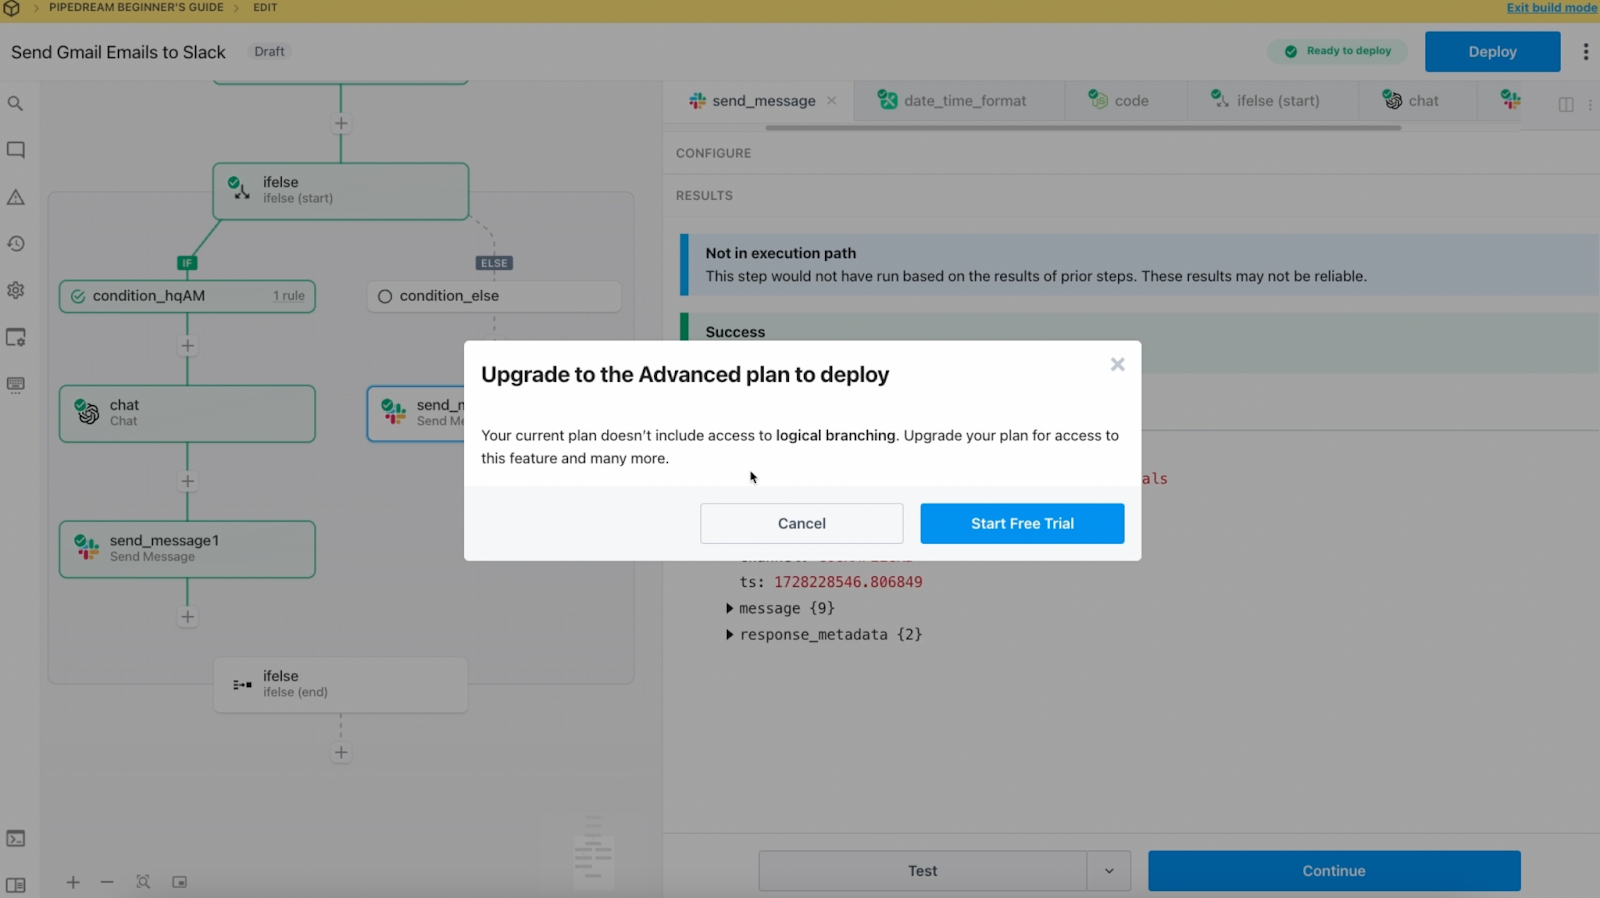
Task: Click the workflow title Send Gmail Emails to Slack
Action: coord(118,52)
